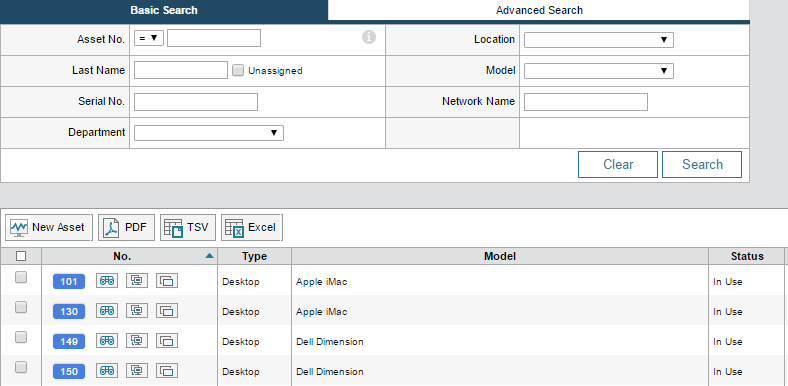Image resolution: width=788 pixels, height=386 pixels.
Task: Click the binoculars icon for asset 101
Action: point(107,281)
